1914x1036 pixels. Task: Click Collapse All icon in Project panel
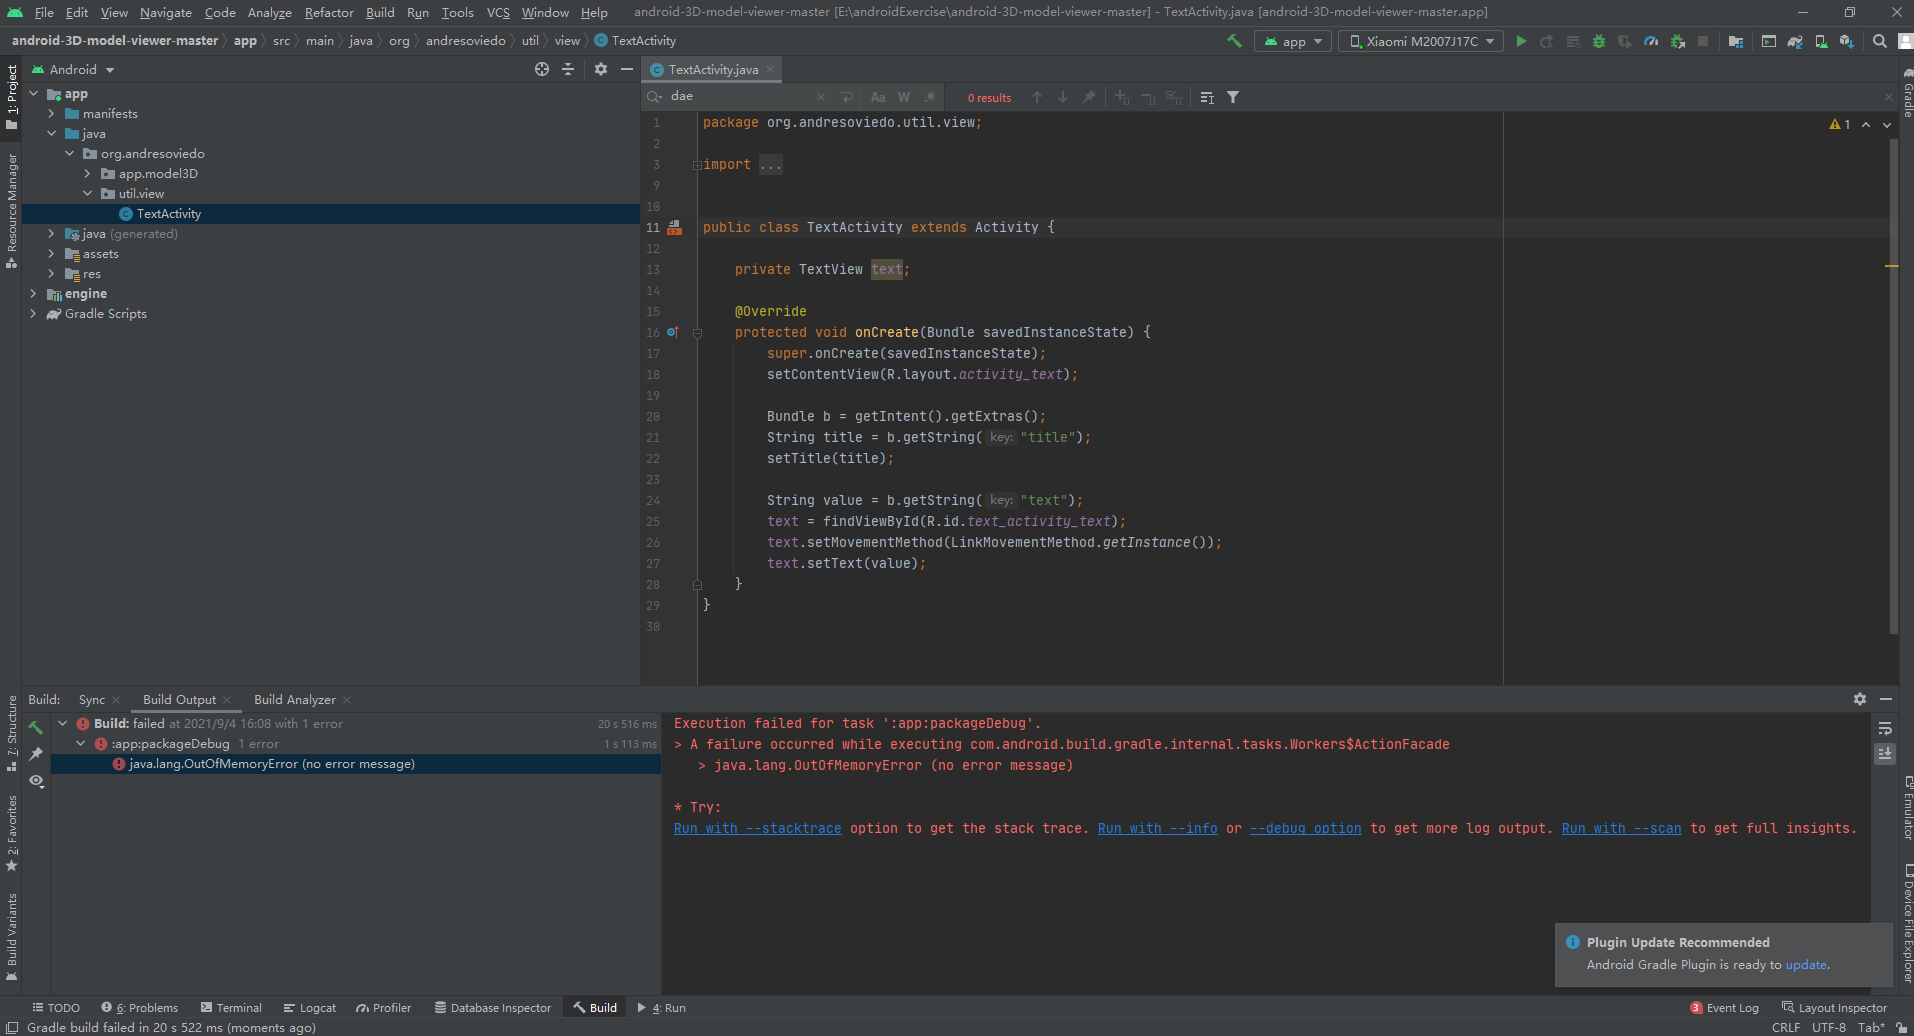(568, 69)
